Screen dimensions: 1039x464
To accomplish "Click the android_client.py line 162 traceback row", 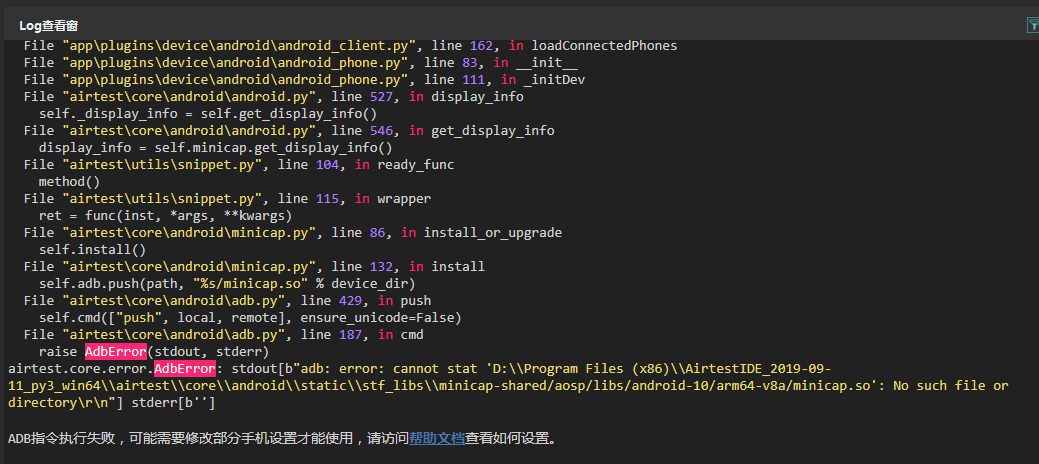I will (x=351, y=46).
